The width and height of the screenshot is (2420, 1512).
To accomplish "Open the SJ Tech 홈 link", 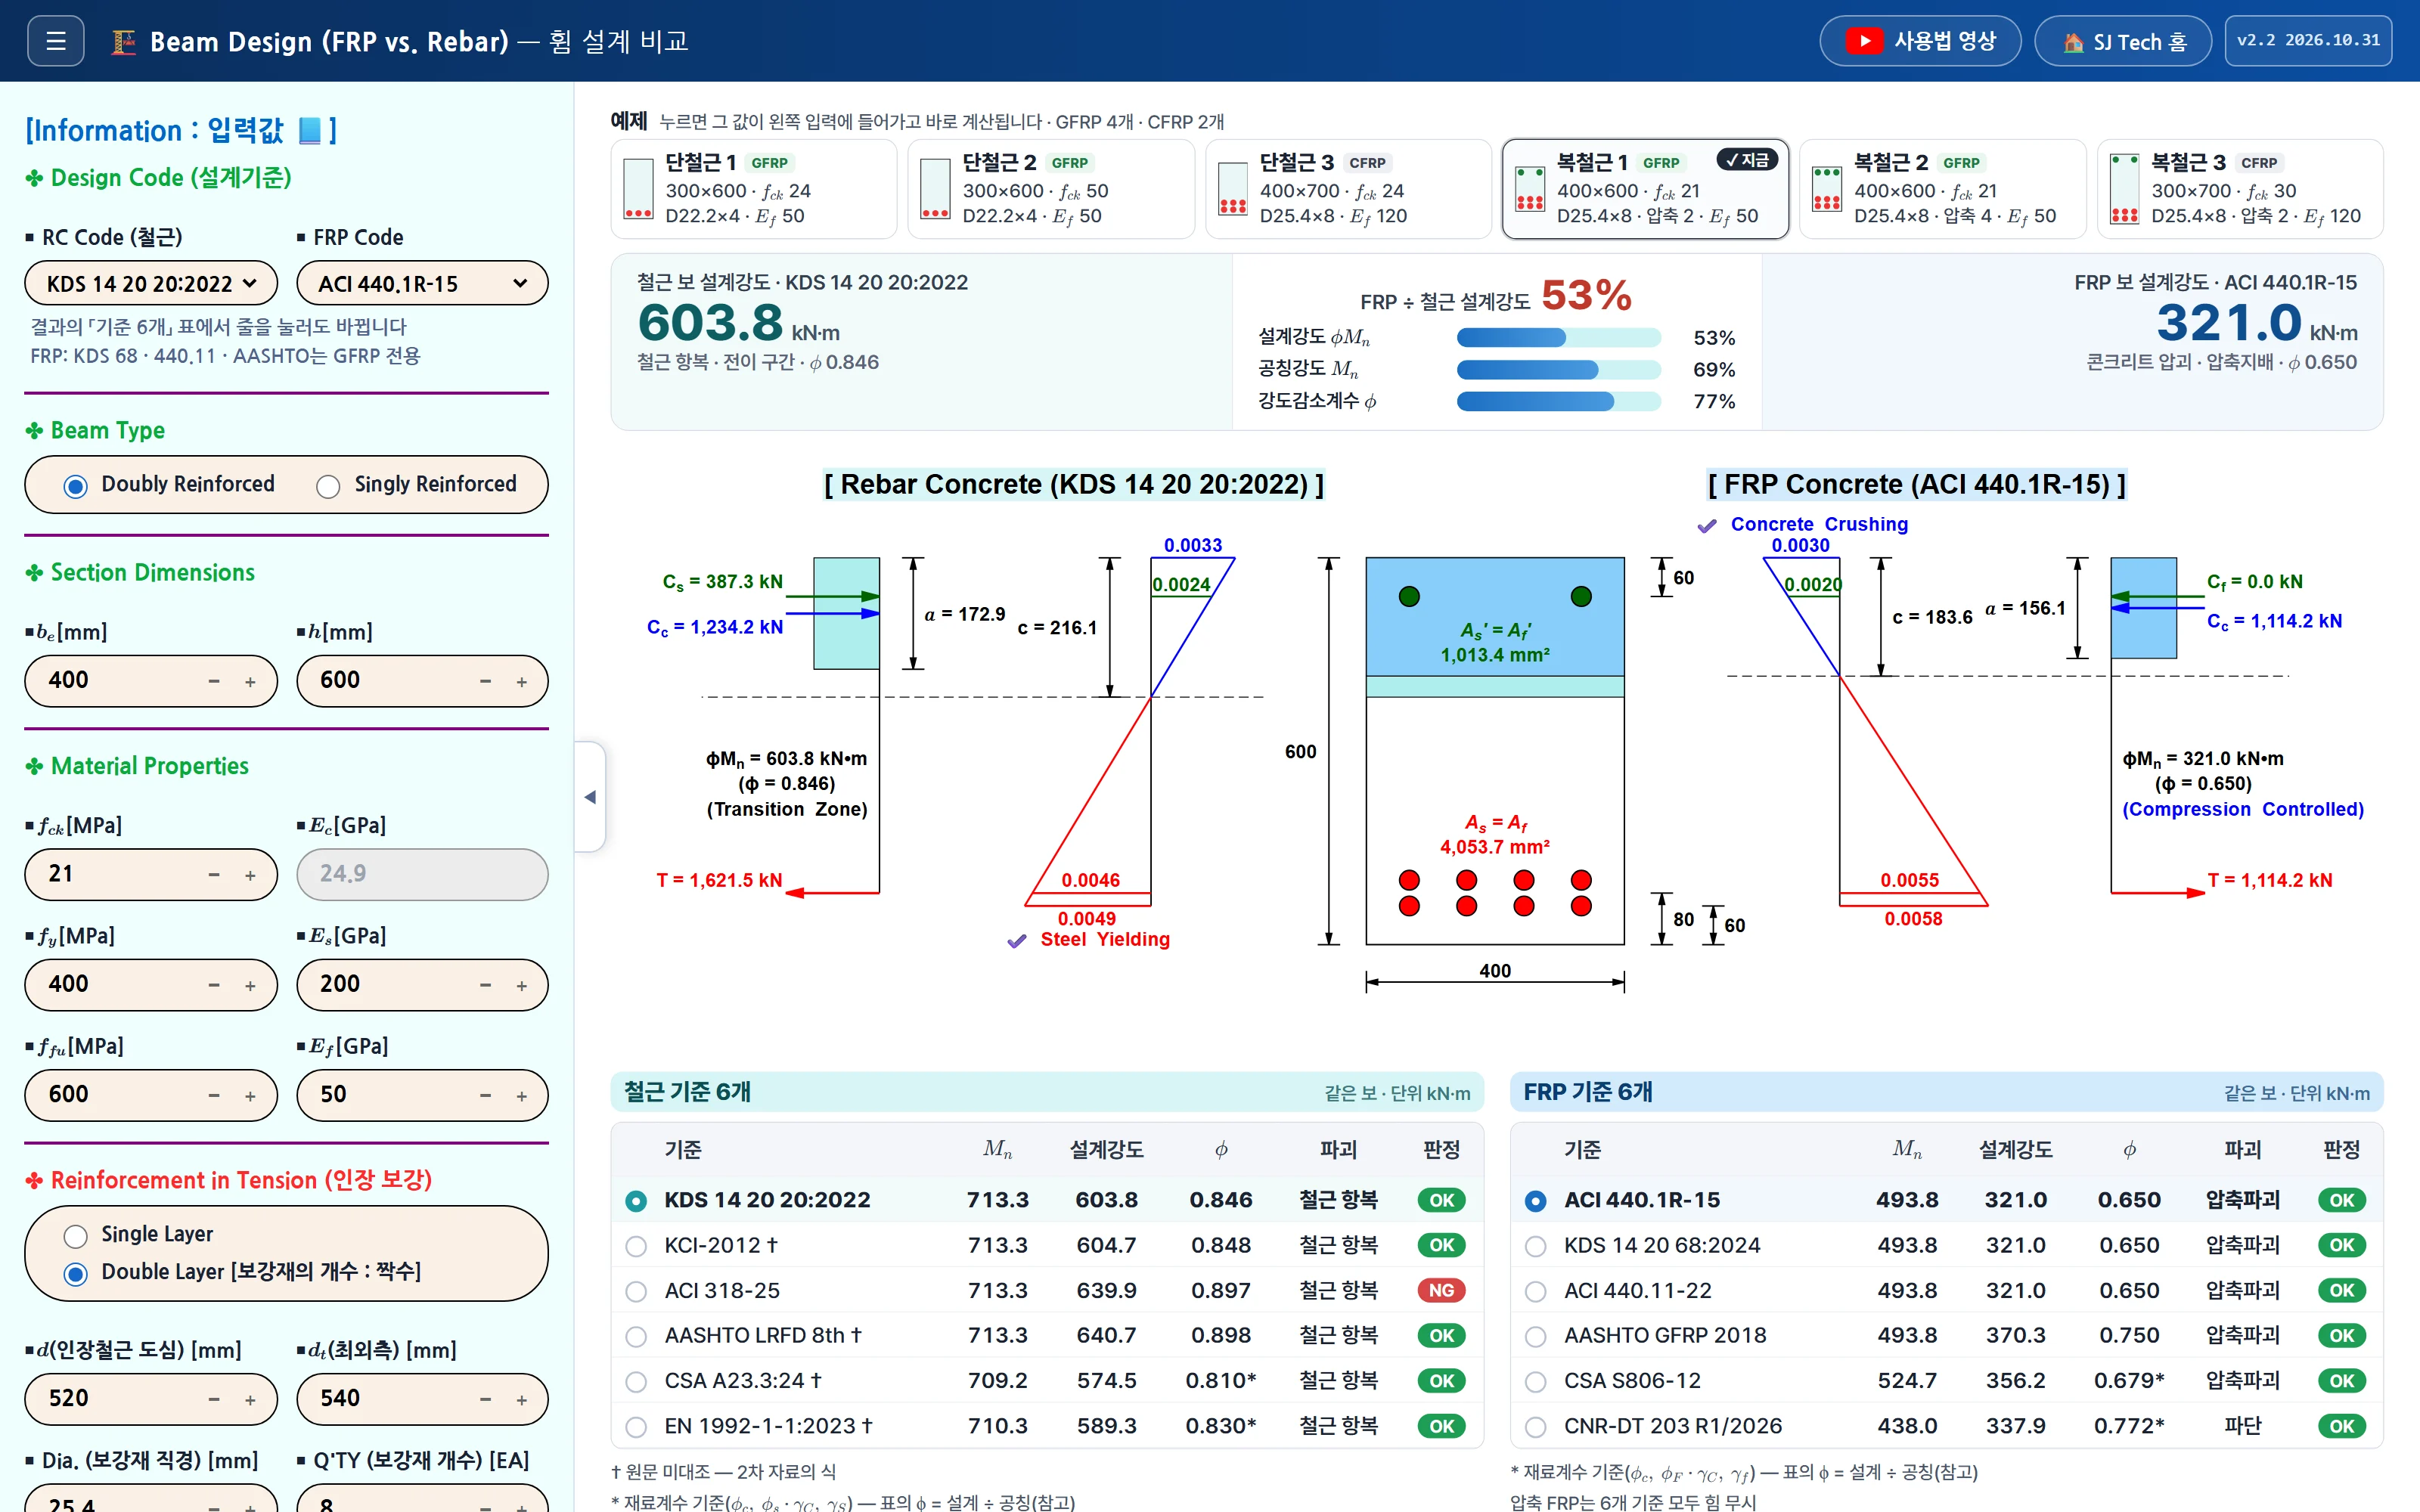I will tap(2123, 41).
